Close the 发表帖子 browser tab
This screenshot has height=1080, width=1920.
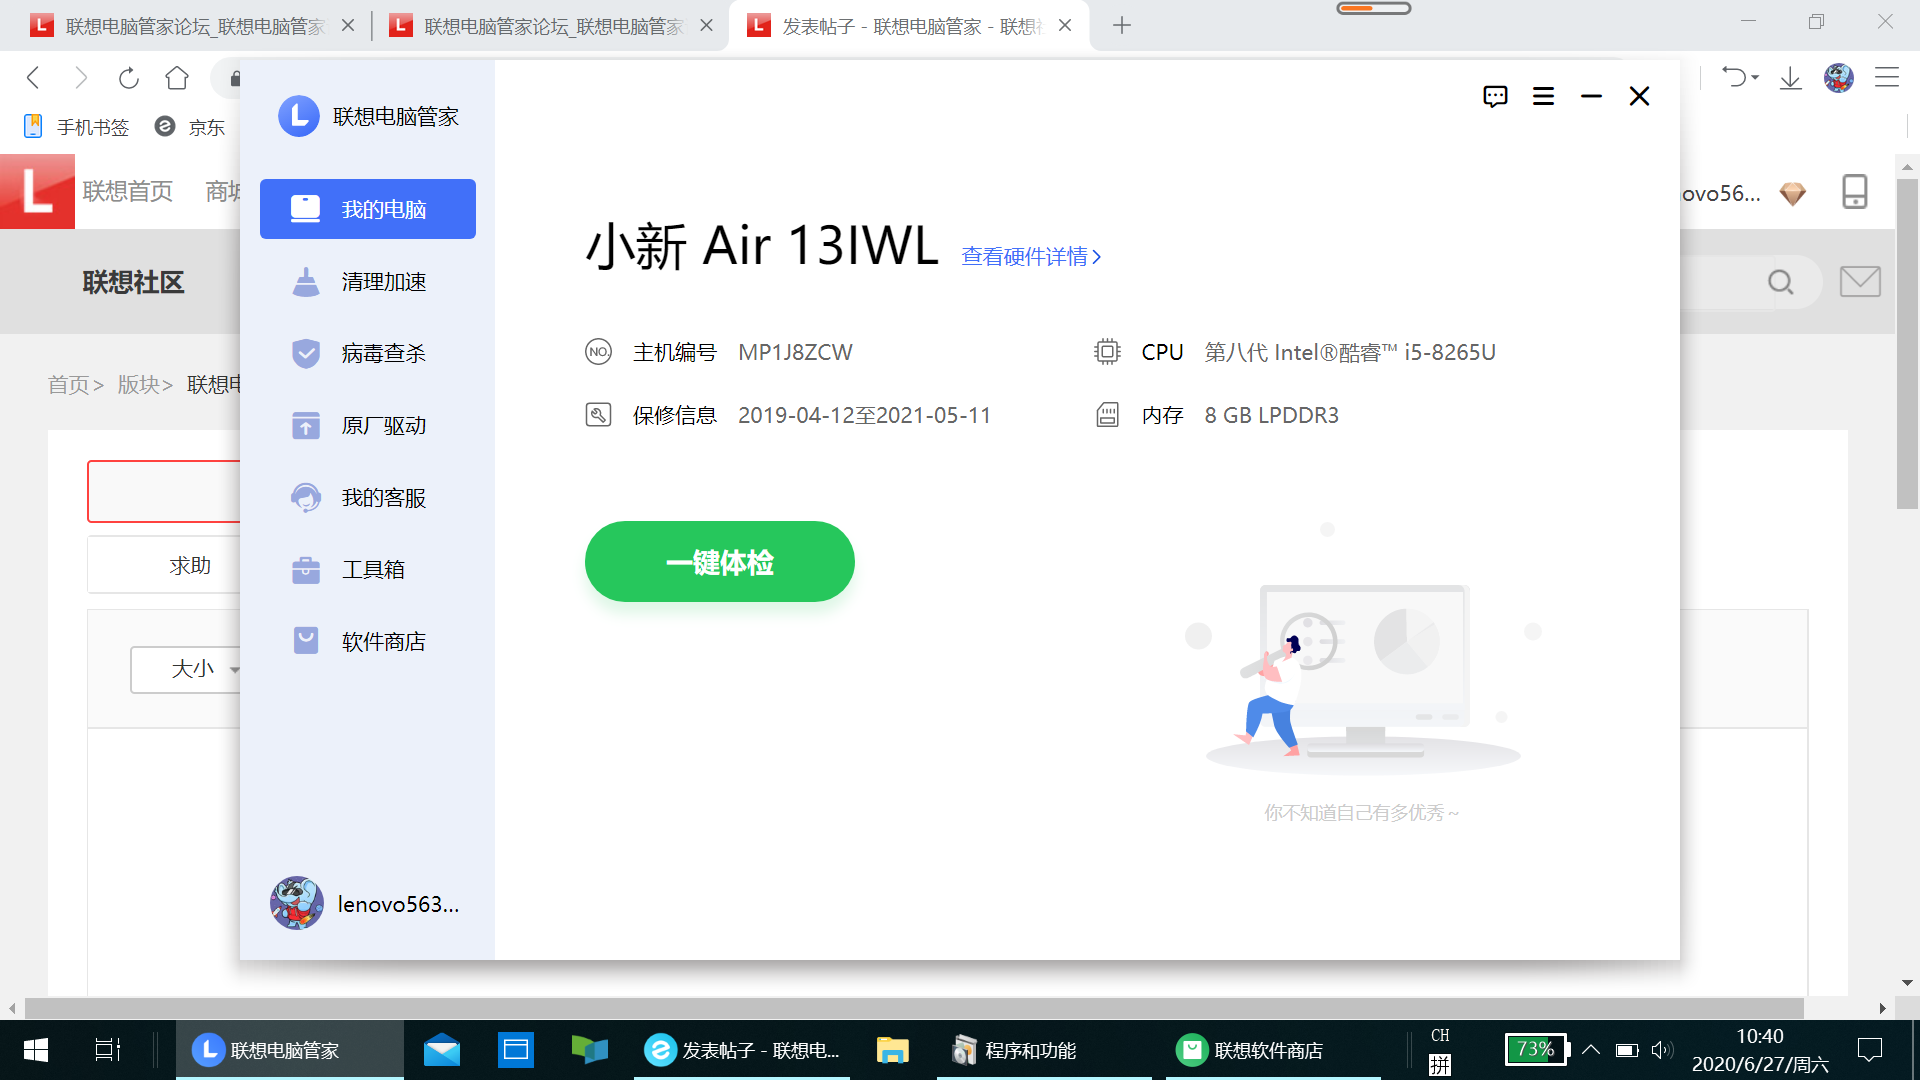point(1065,26)
